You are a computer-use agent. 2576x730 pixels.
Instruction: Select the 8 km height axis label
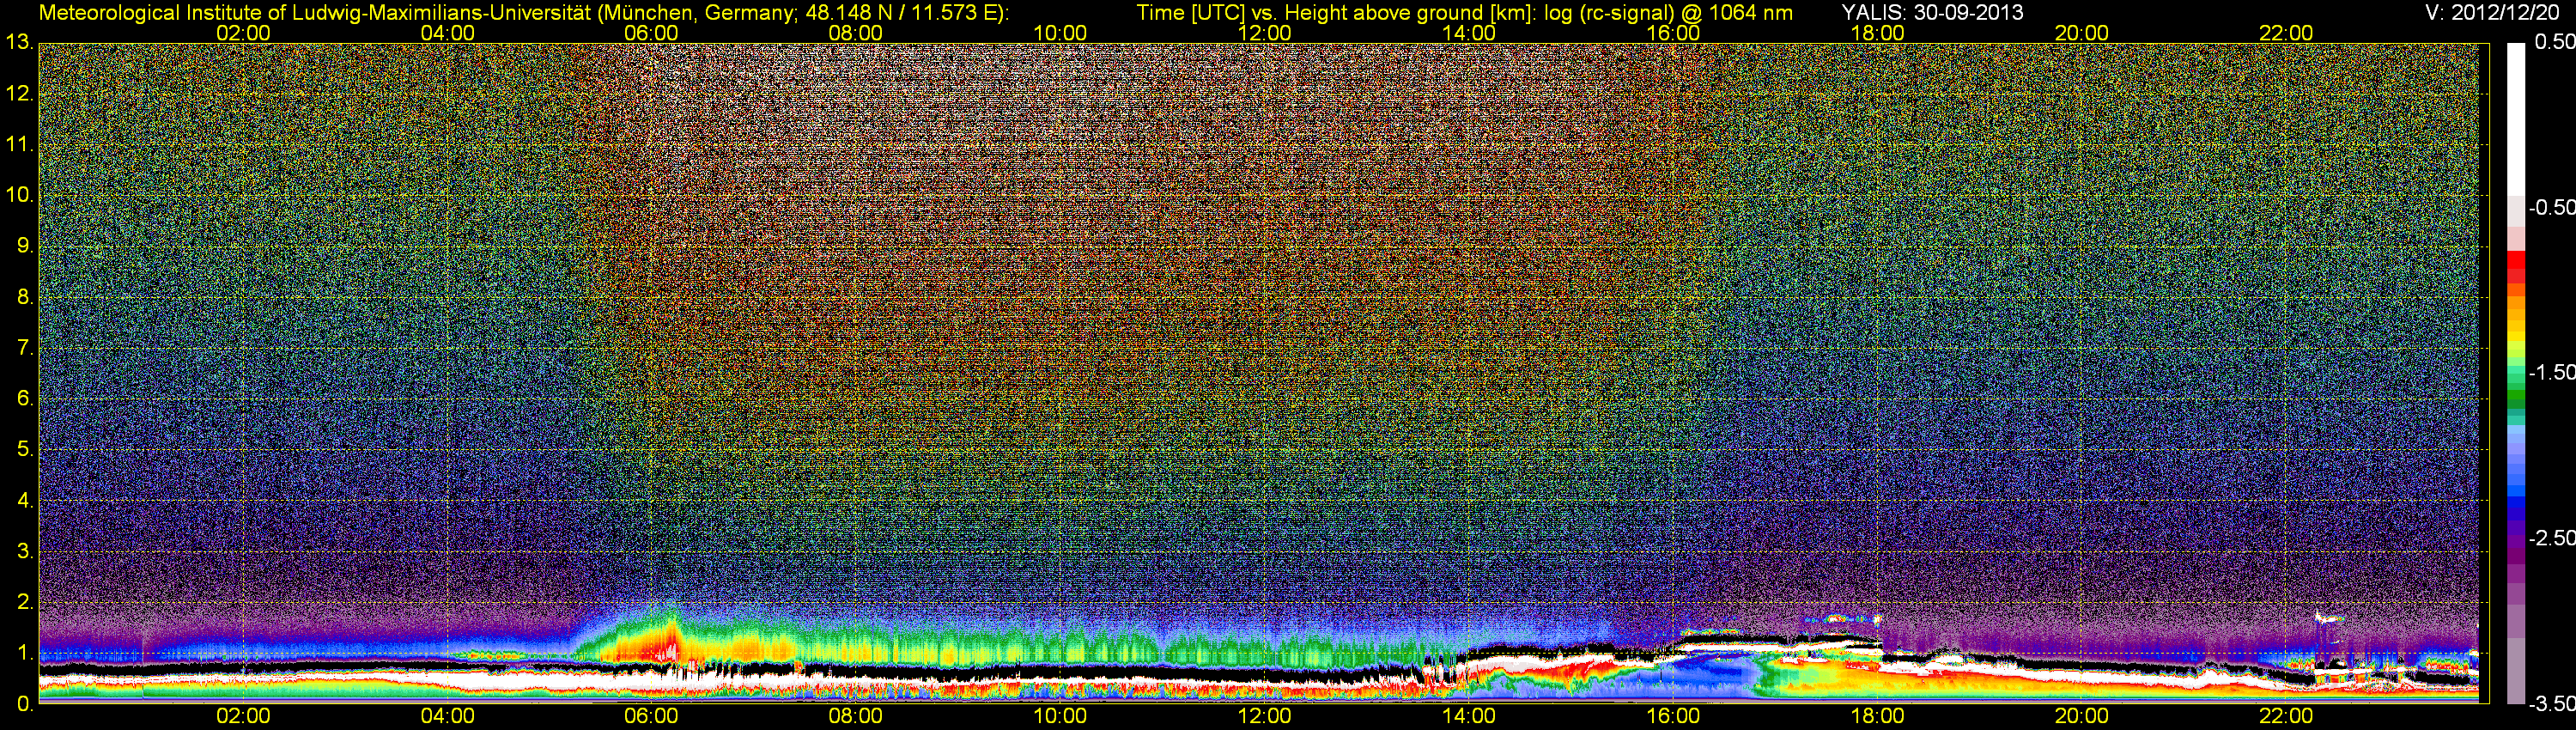point(25,297)
